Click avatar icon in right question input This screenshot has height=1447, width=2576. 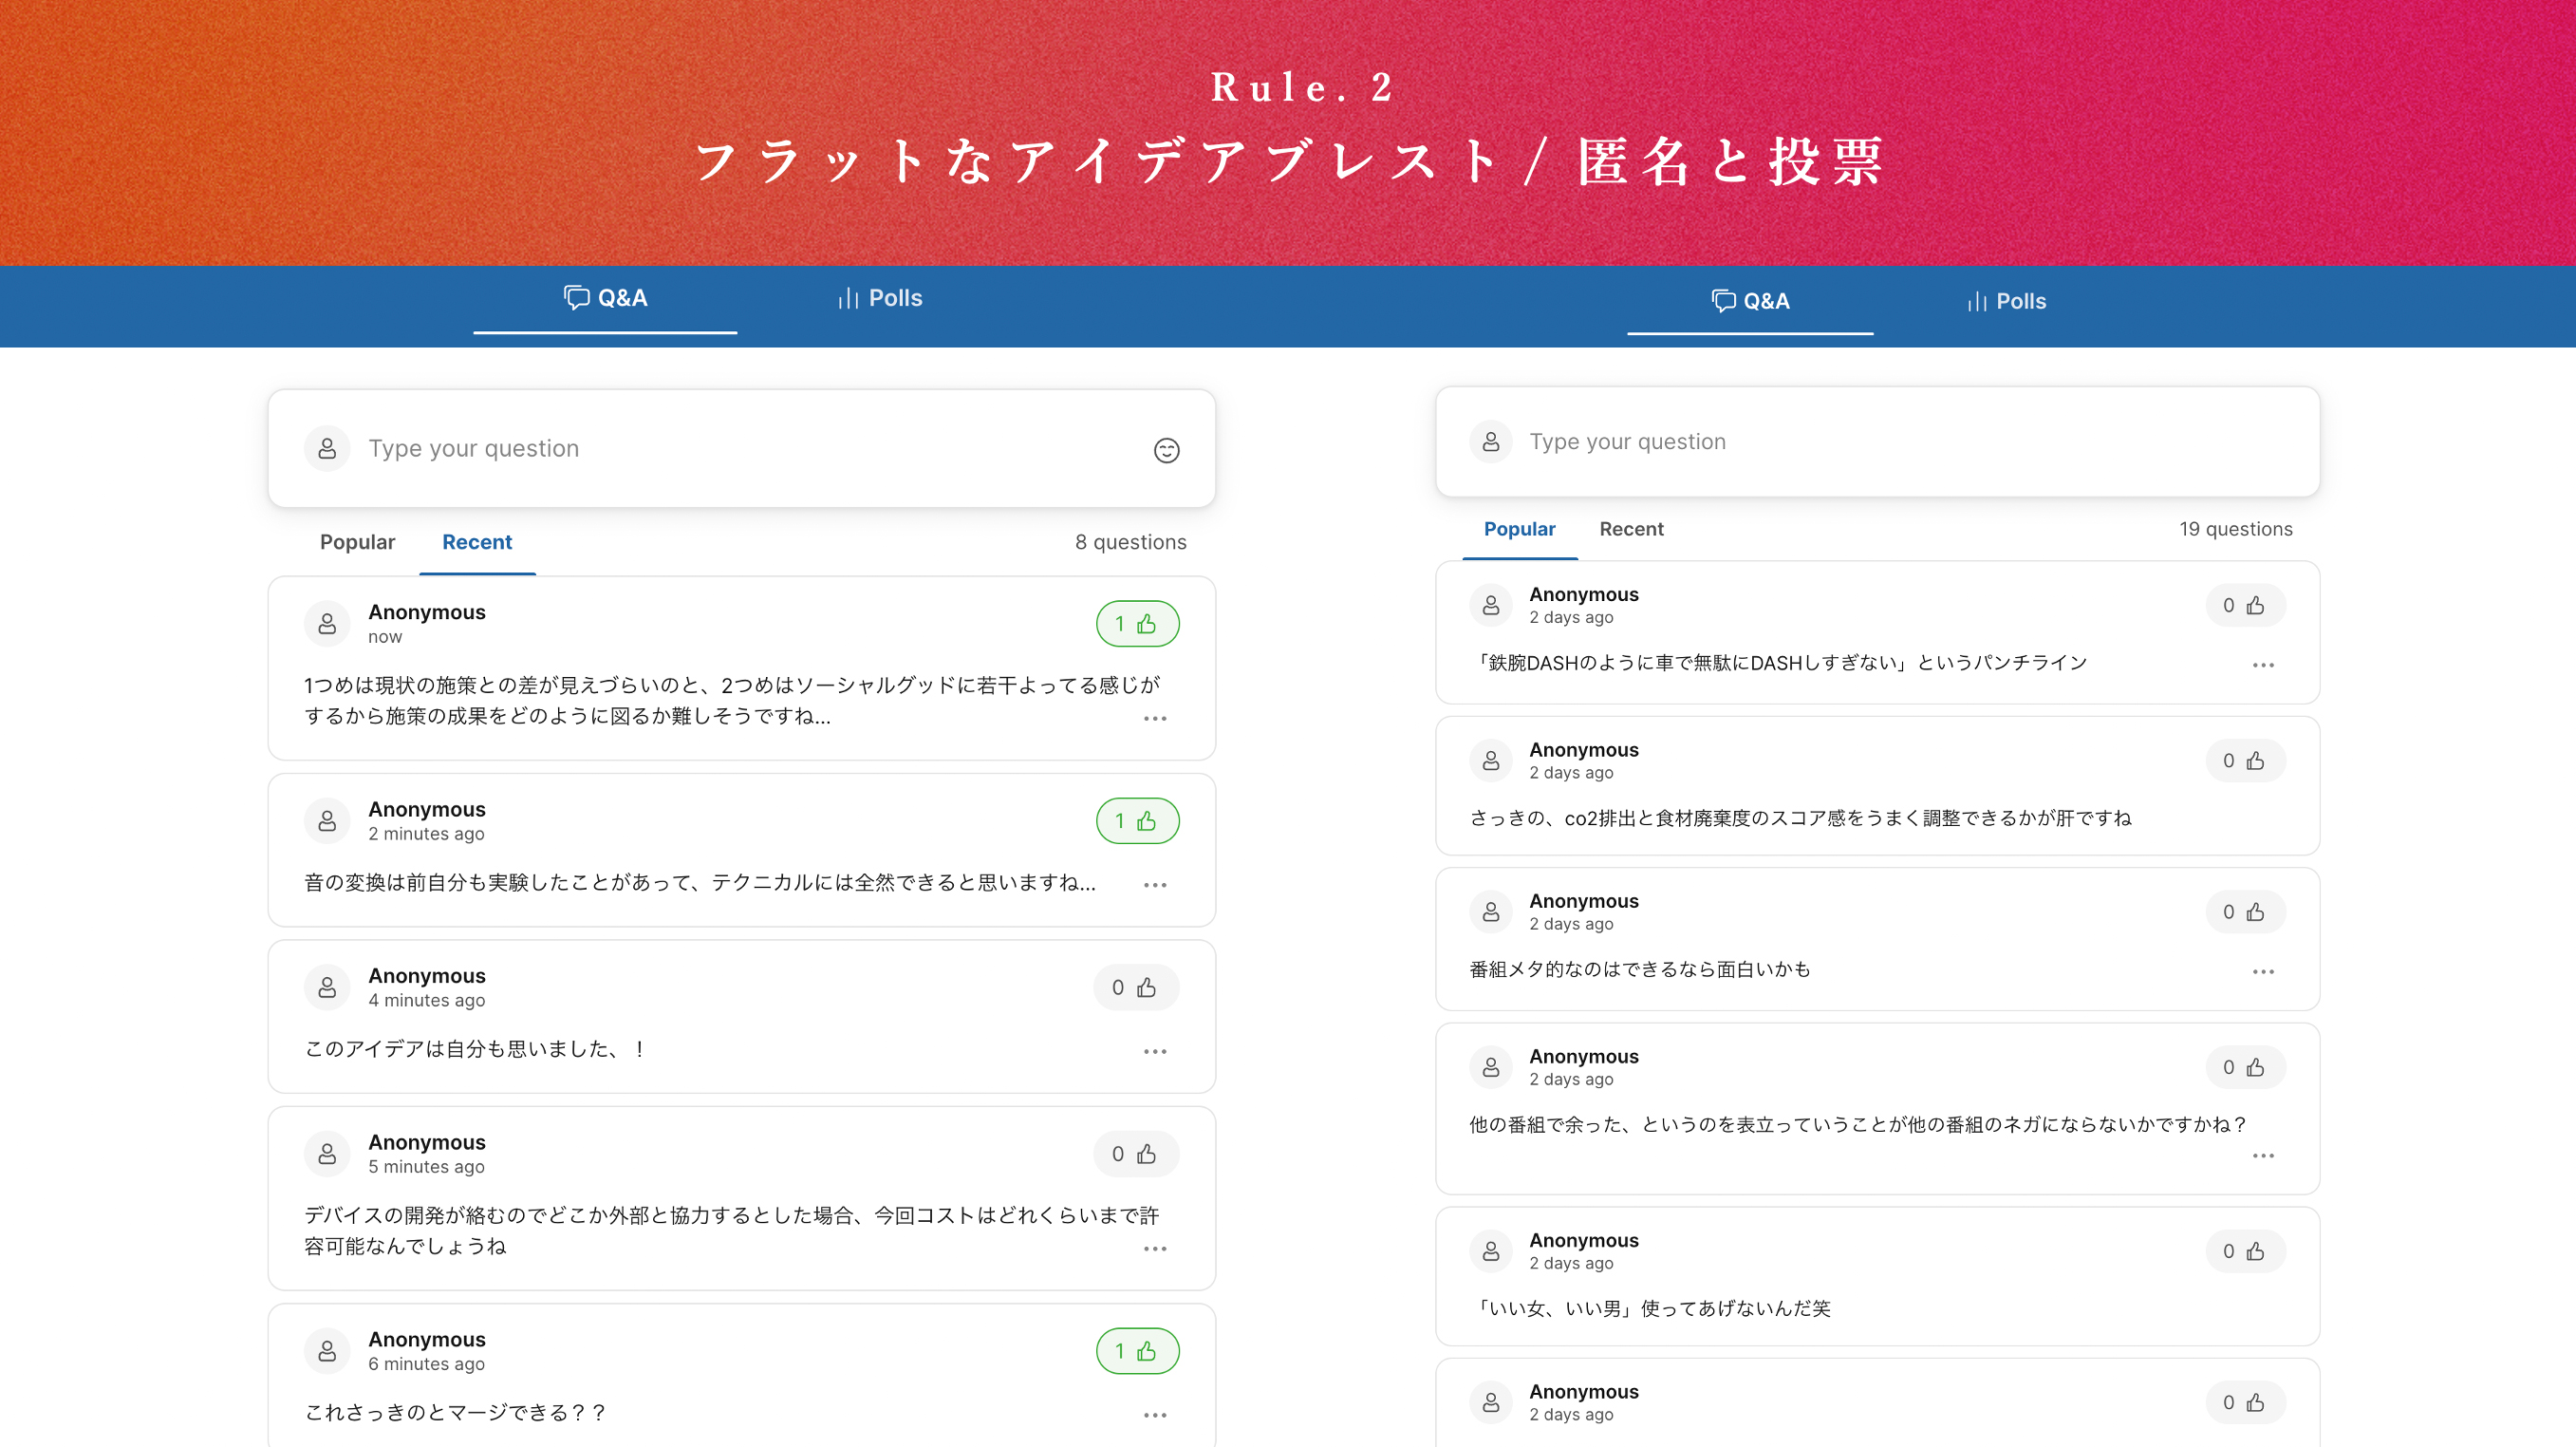(x=1490, y=442)
